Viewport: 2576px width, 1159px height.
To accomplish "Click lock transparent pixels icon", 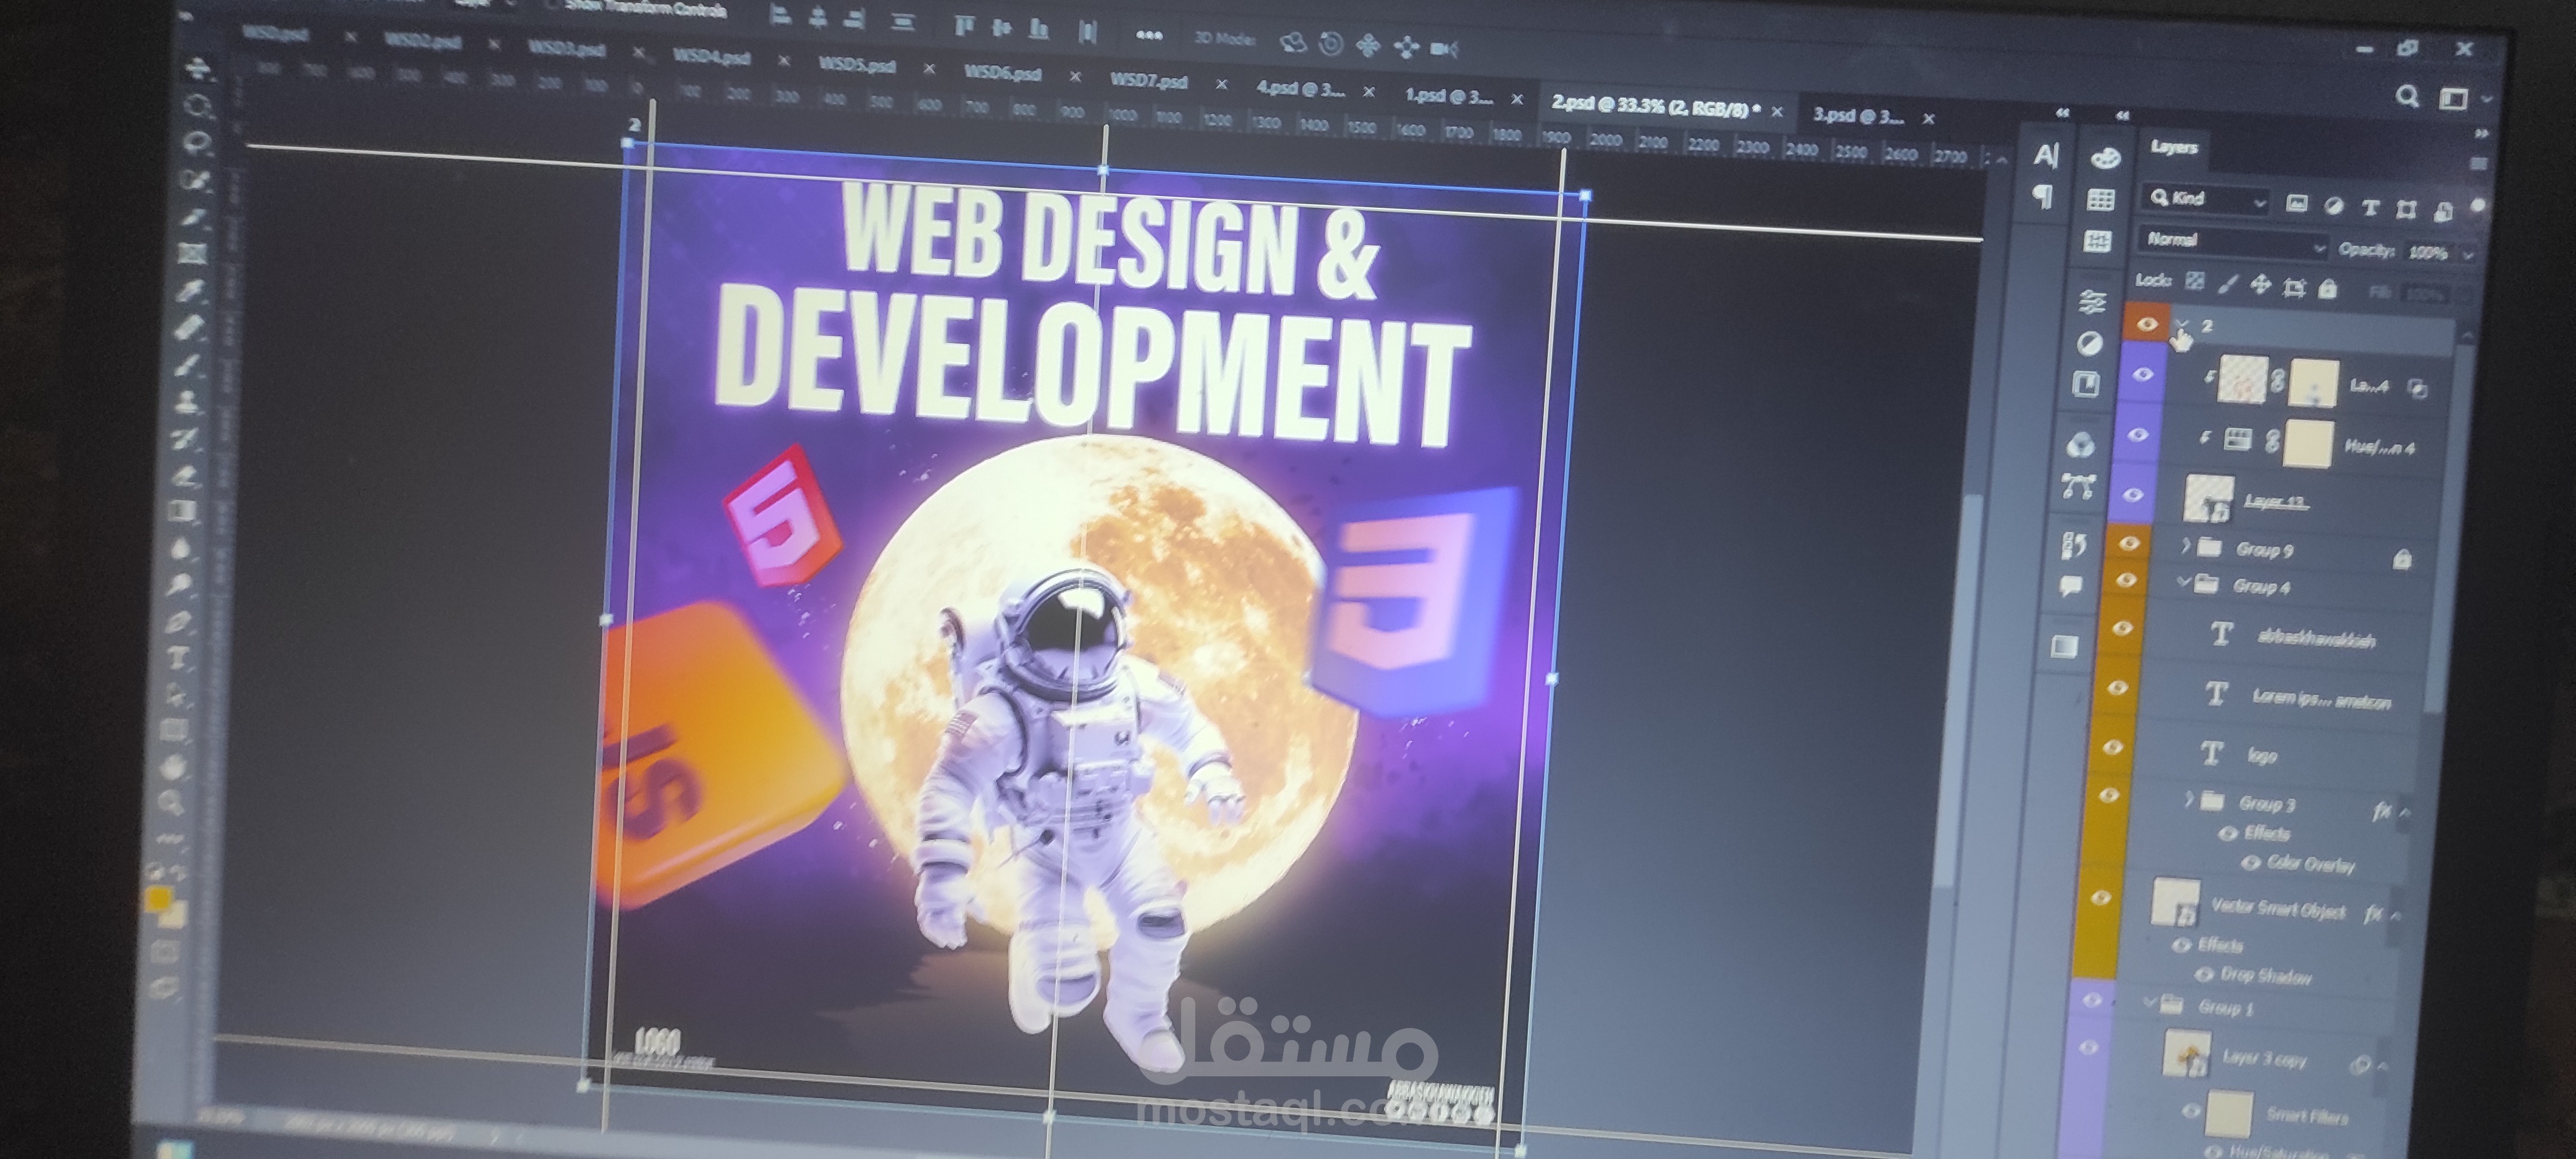I will tap(2195, 282).
